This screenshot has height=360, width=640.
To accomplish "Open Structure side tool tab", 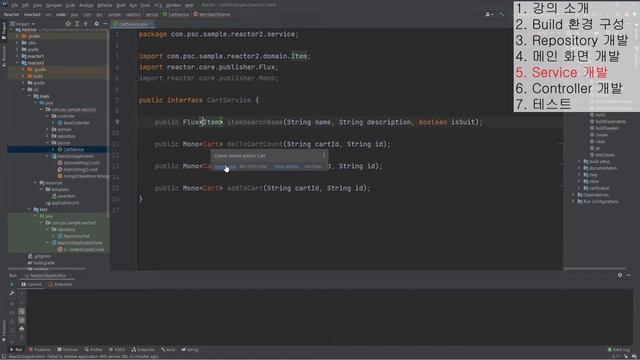I will 4,56.
